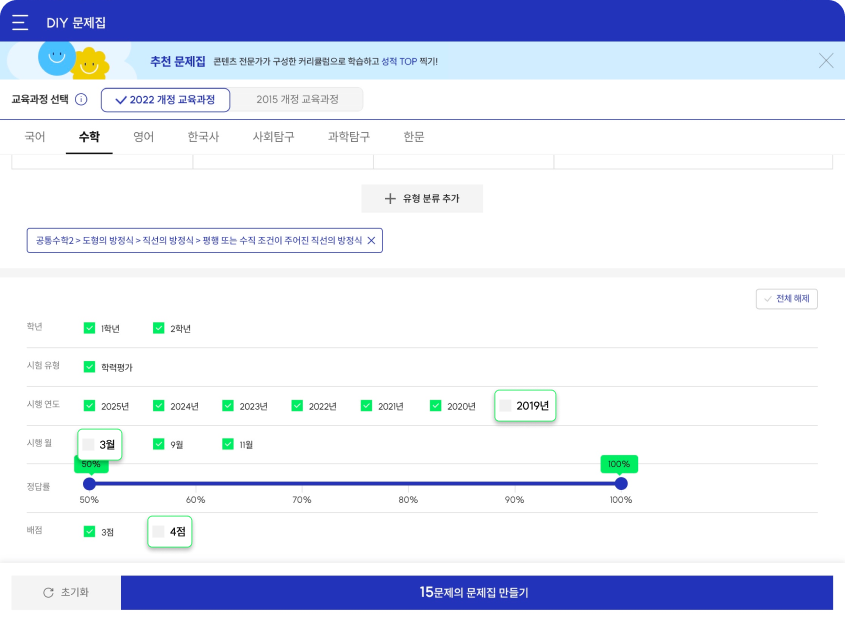Switch to the 영어 tab
Viewport: 845px width, 618px height.
pos(143,137)
